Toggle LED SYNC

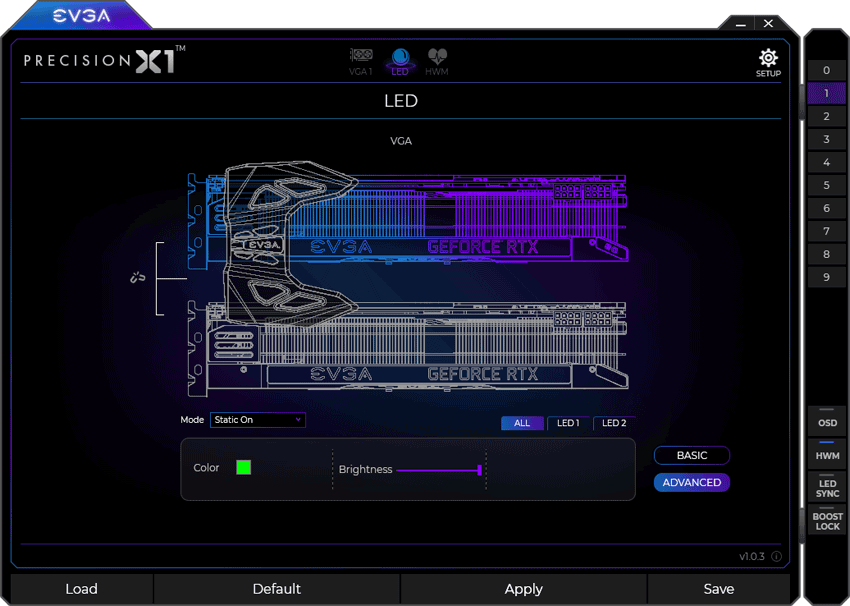pos(827,487)
